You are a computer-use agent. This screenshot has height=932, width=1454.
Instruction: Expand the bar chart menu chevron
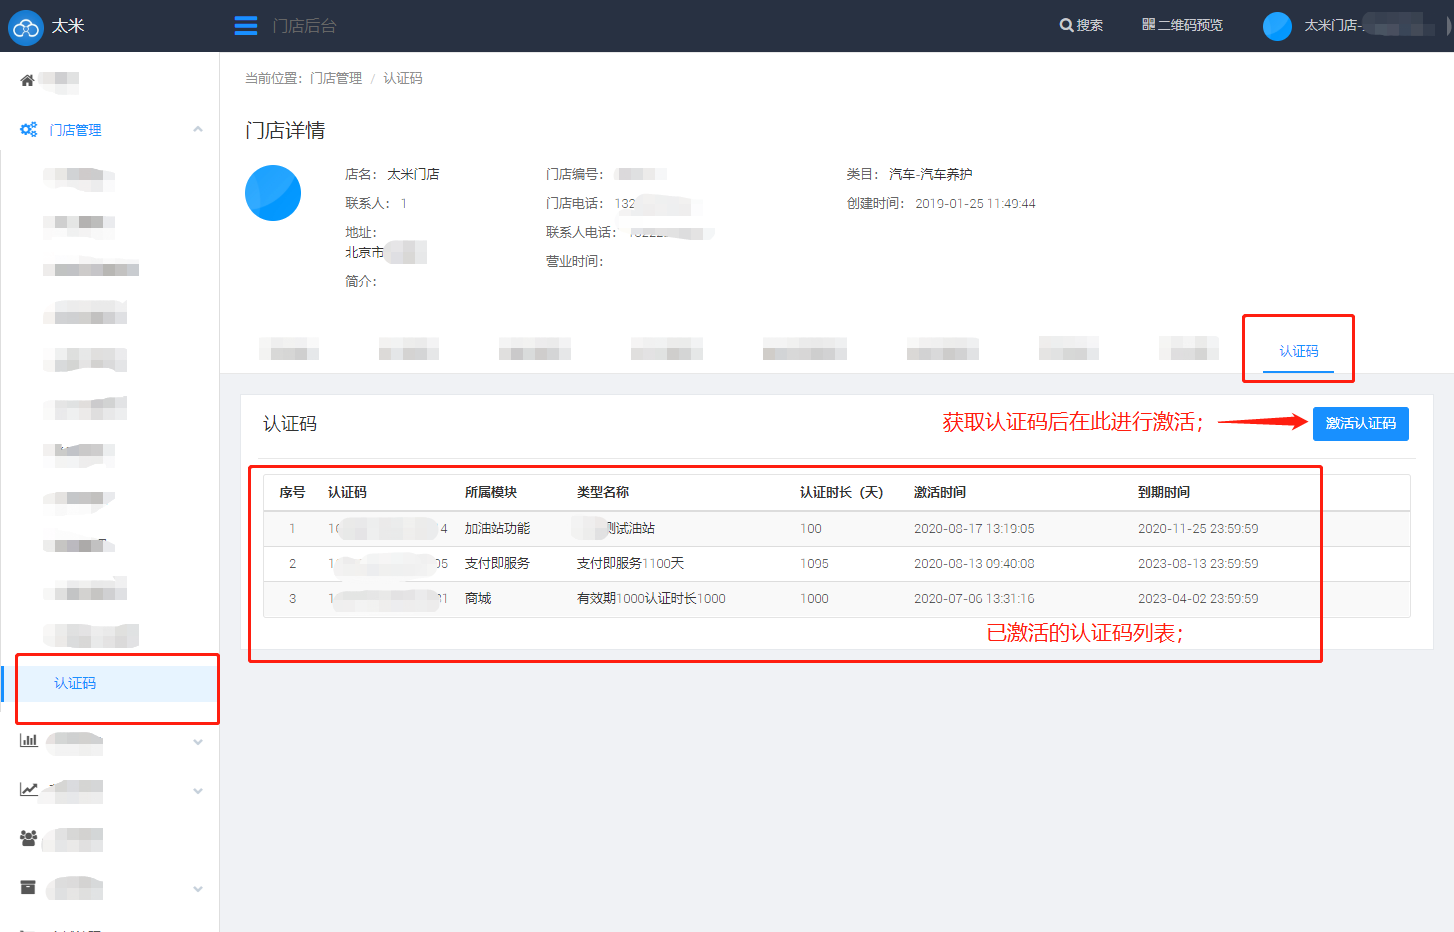[x=198, y=742]
